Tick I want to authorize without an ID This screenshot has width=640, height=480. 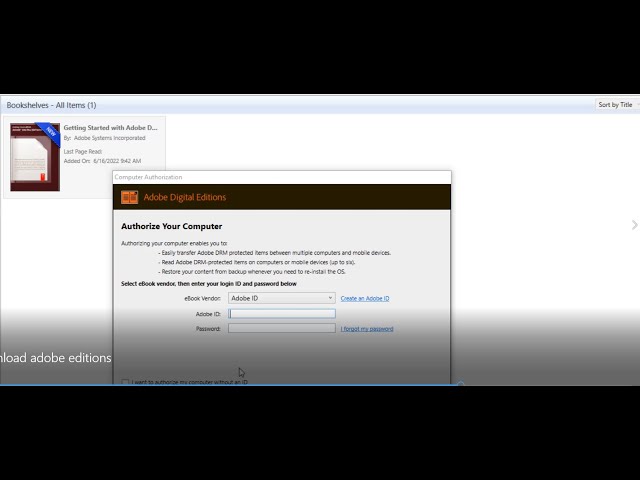[x=125, y=382]
